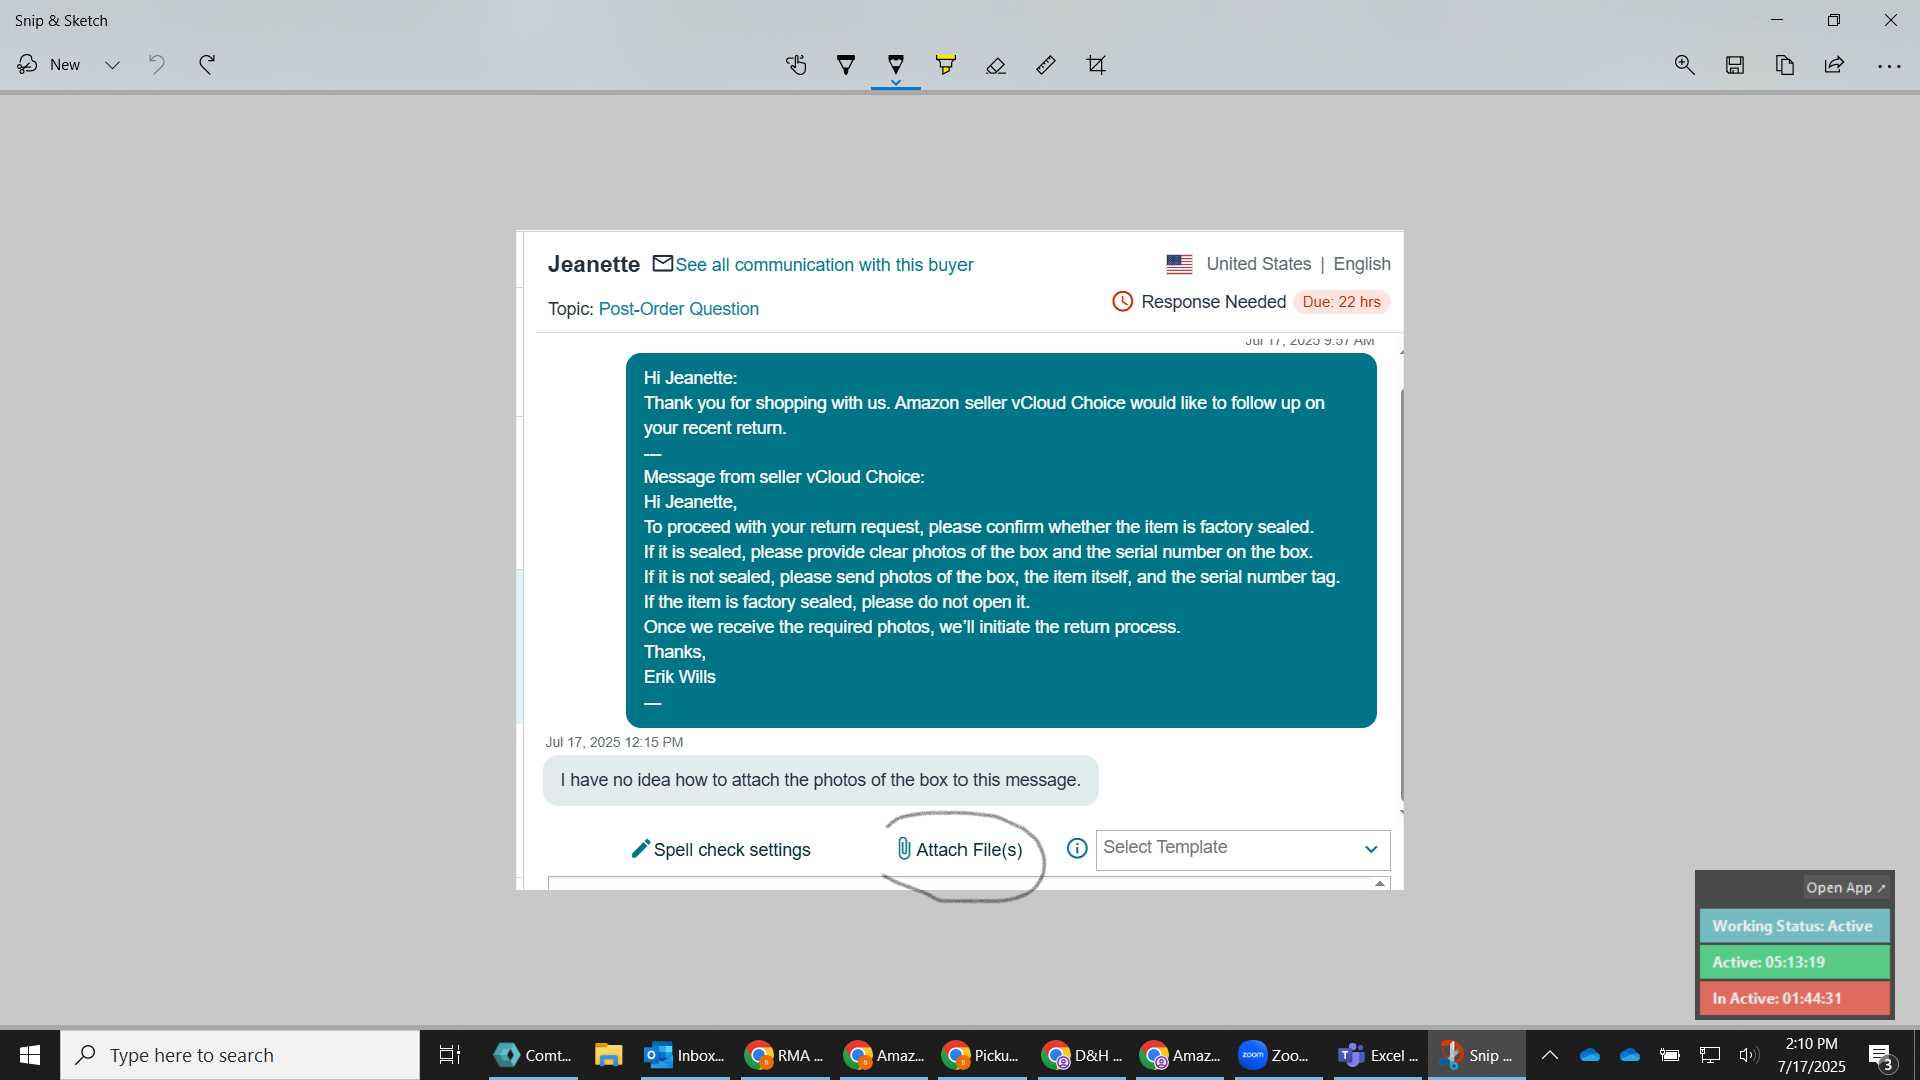Click the Redo arrow icon

click(x=207, y=65)
